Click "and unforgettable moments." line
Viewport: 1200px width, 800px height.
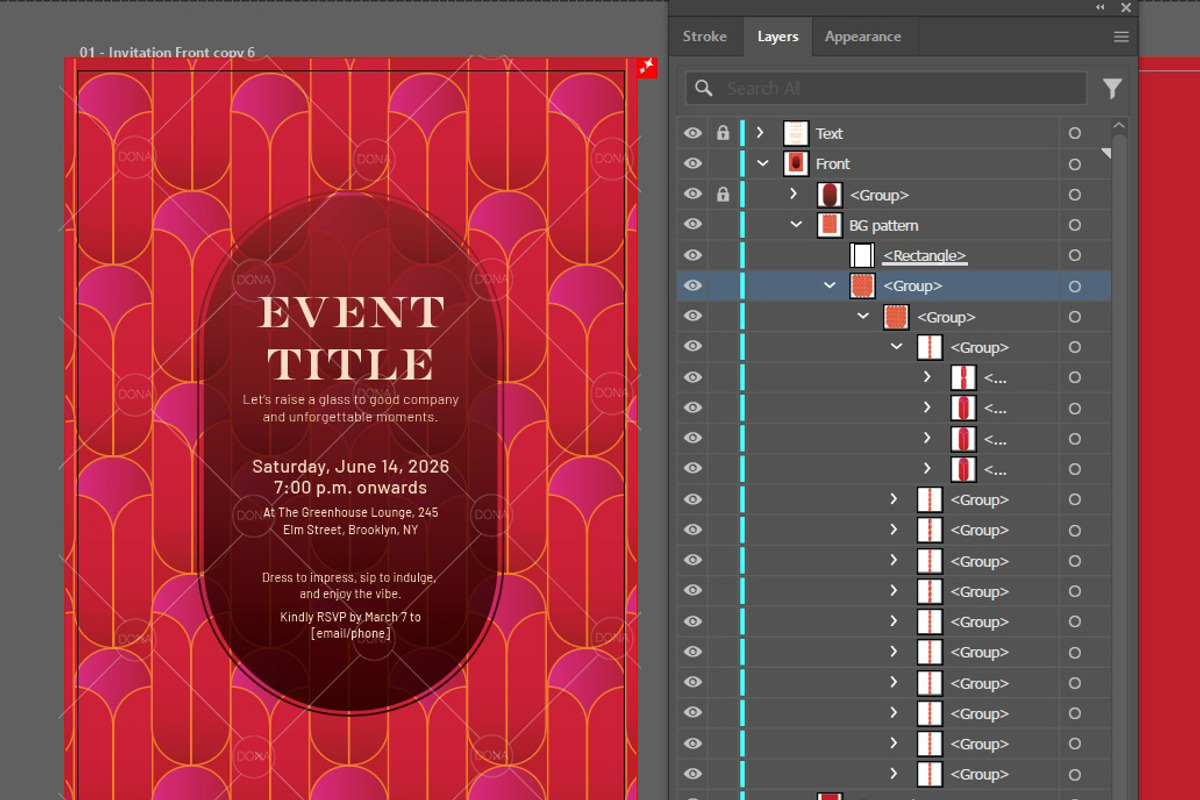point(351,417)
